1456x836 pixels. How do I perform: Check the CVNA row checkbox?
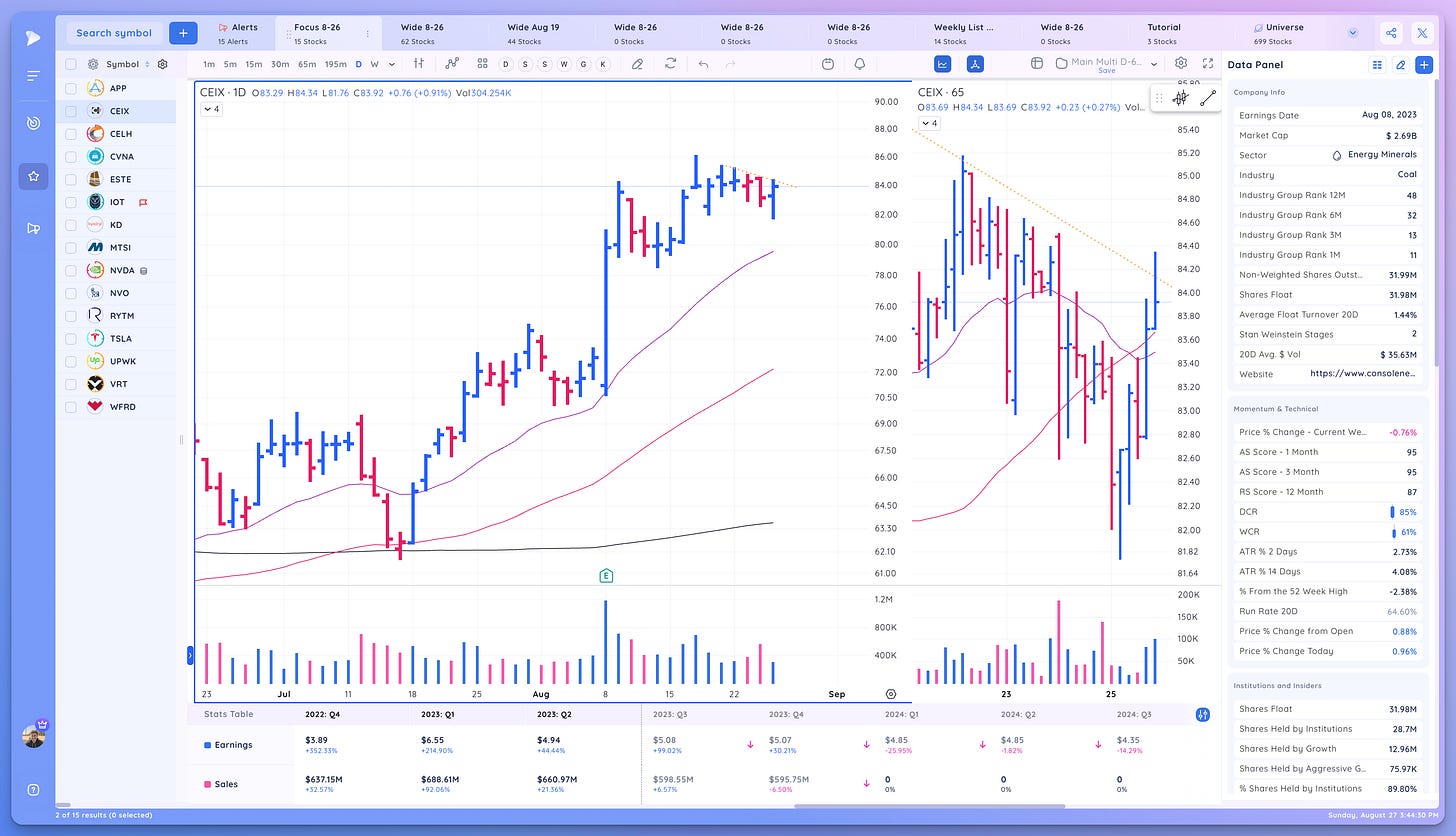[71, 156]
